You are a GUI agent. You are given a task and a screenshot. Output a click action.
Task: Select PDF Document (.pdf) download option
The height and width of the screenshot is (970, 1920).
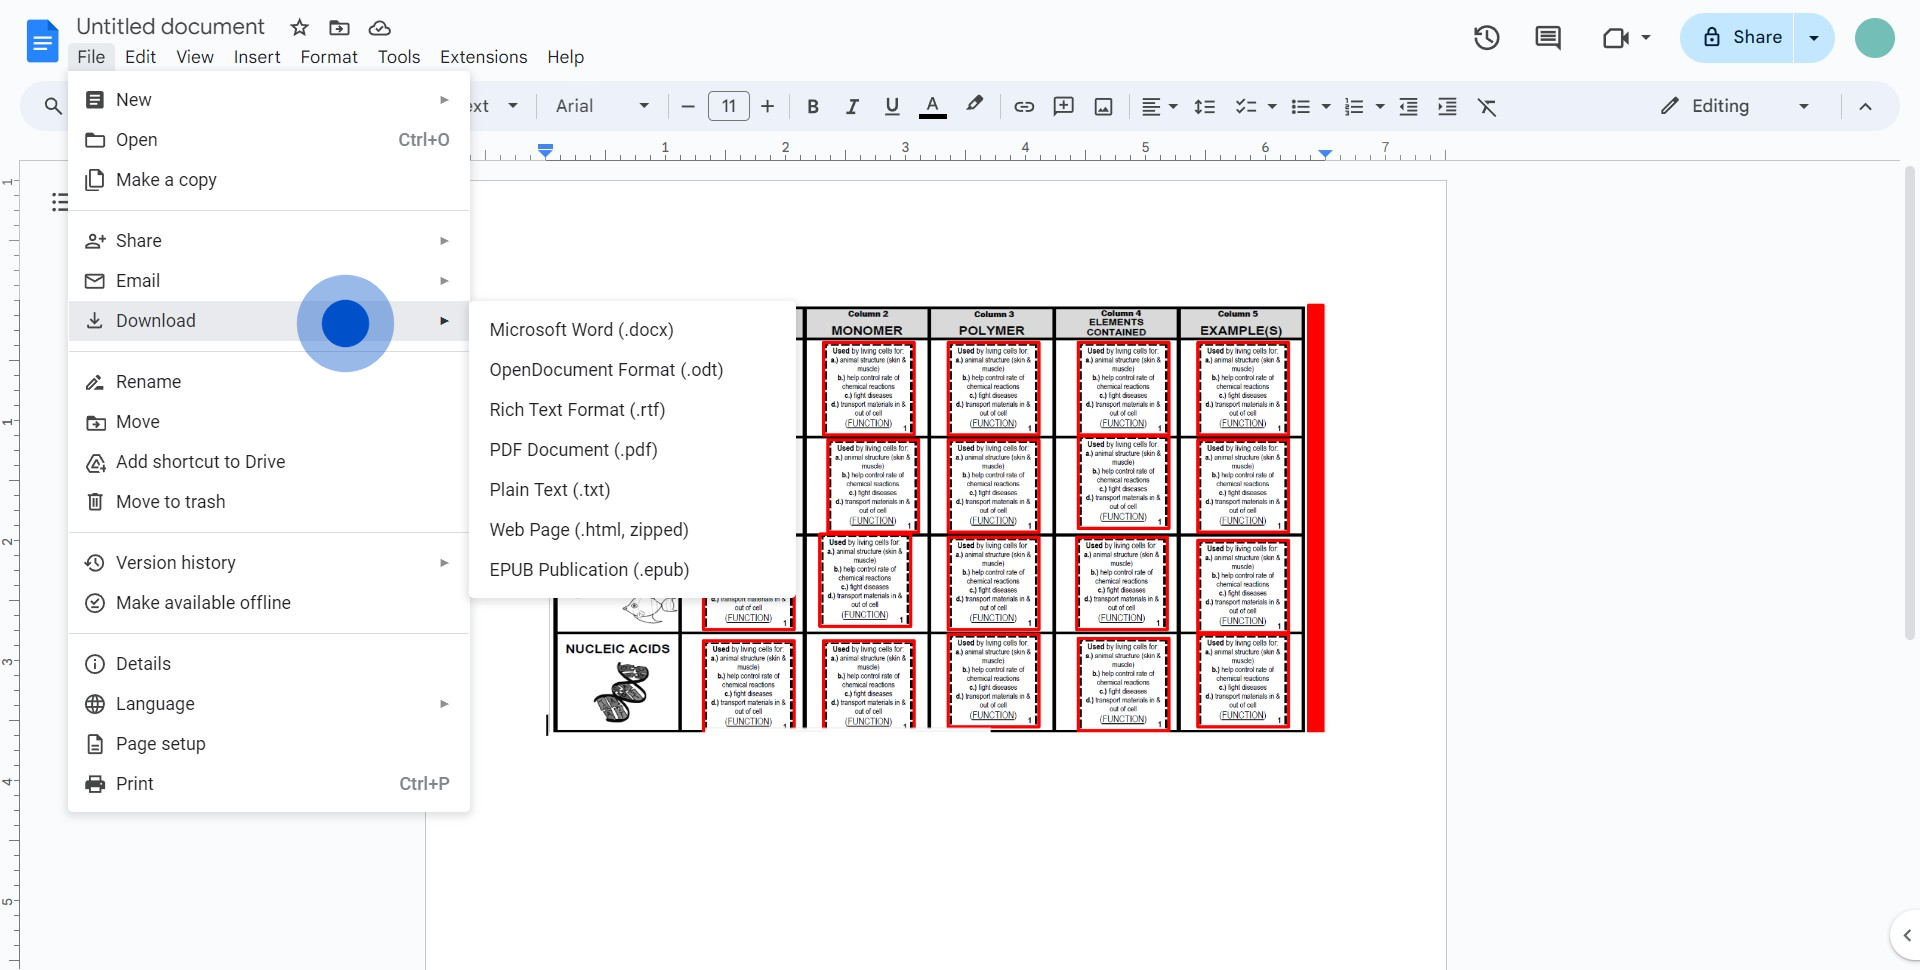pyautogui.click(x=573, y=450)
